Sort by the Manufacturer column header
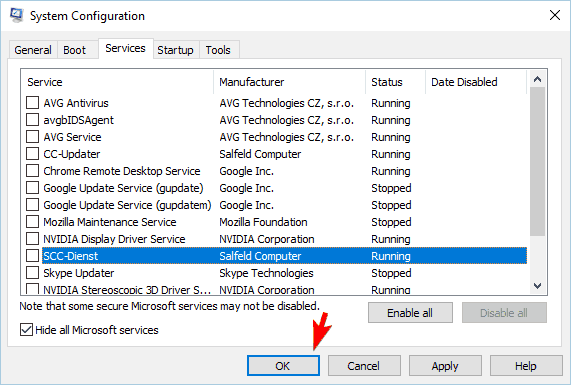 click(290, 82)
